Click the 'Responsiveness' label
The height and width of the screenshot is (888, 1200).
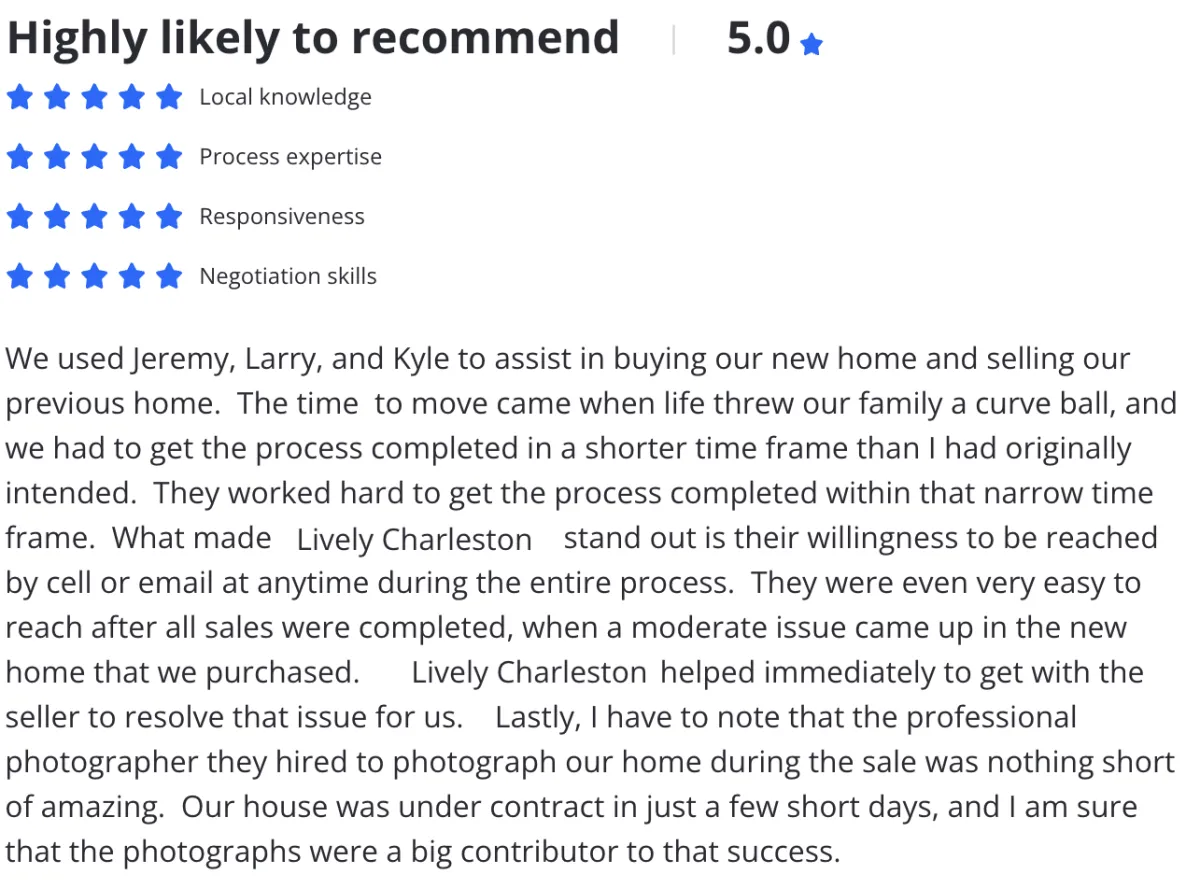(282, 217)
